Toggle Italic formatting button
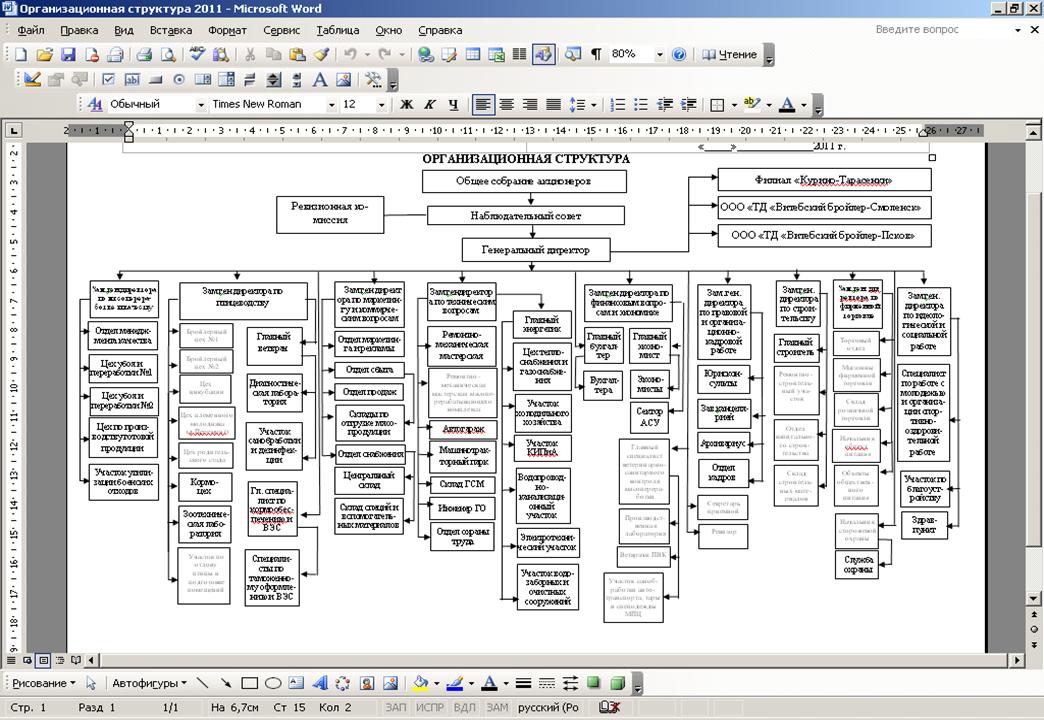Screen dimensions: 1044x720 [x=430, y=104]
